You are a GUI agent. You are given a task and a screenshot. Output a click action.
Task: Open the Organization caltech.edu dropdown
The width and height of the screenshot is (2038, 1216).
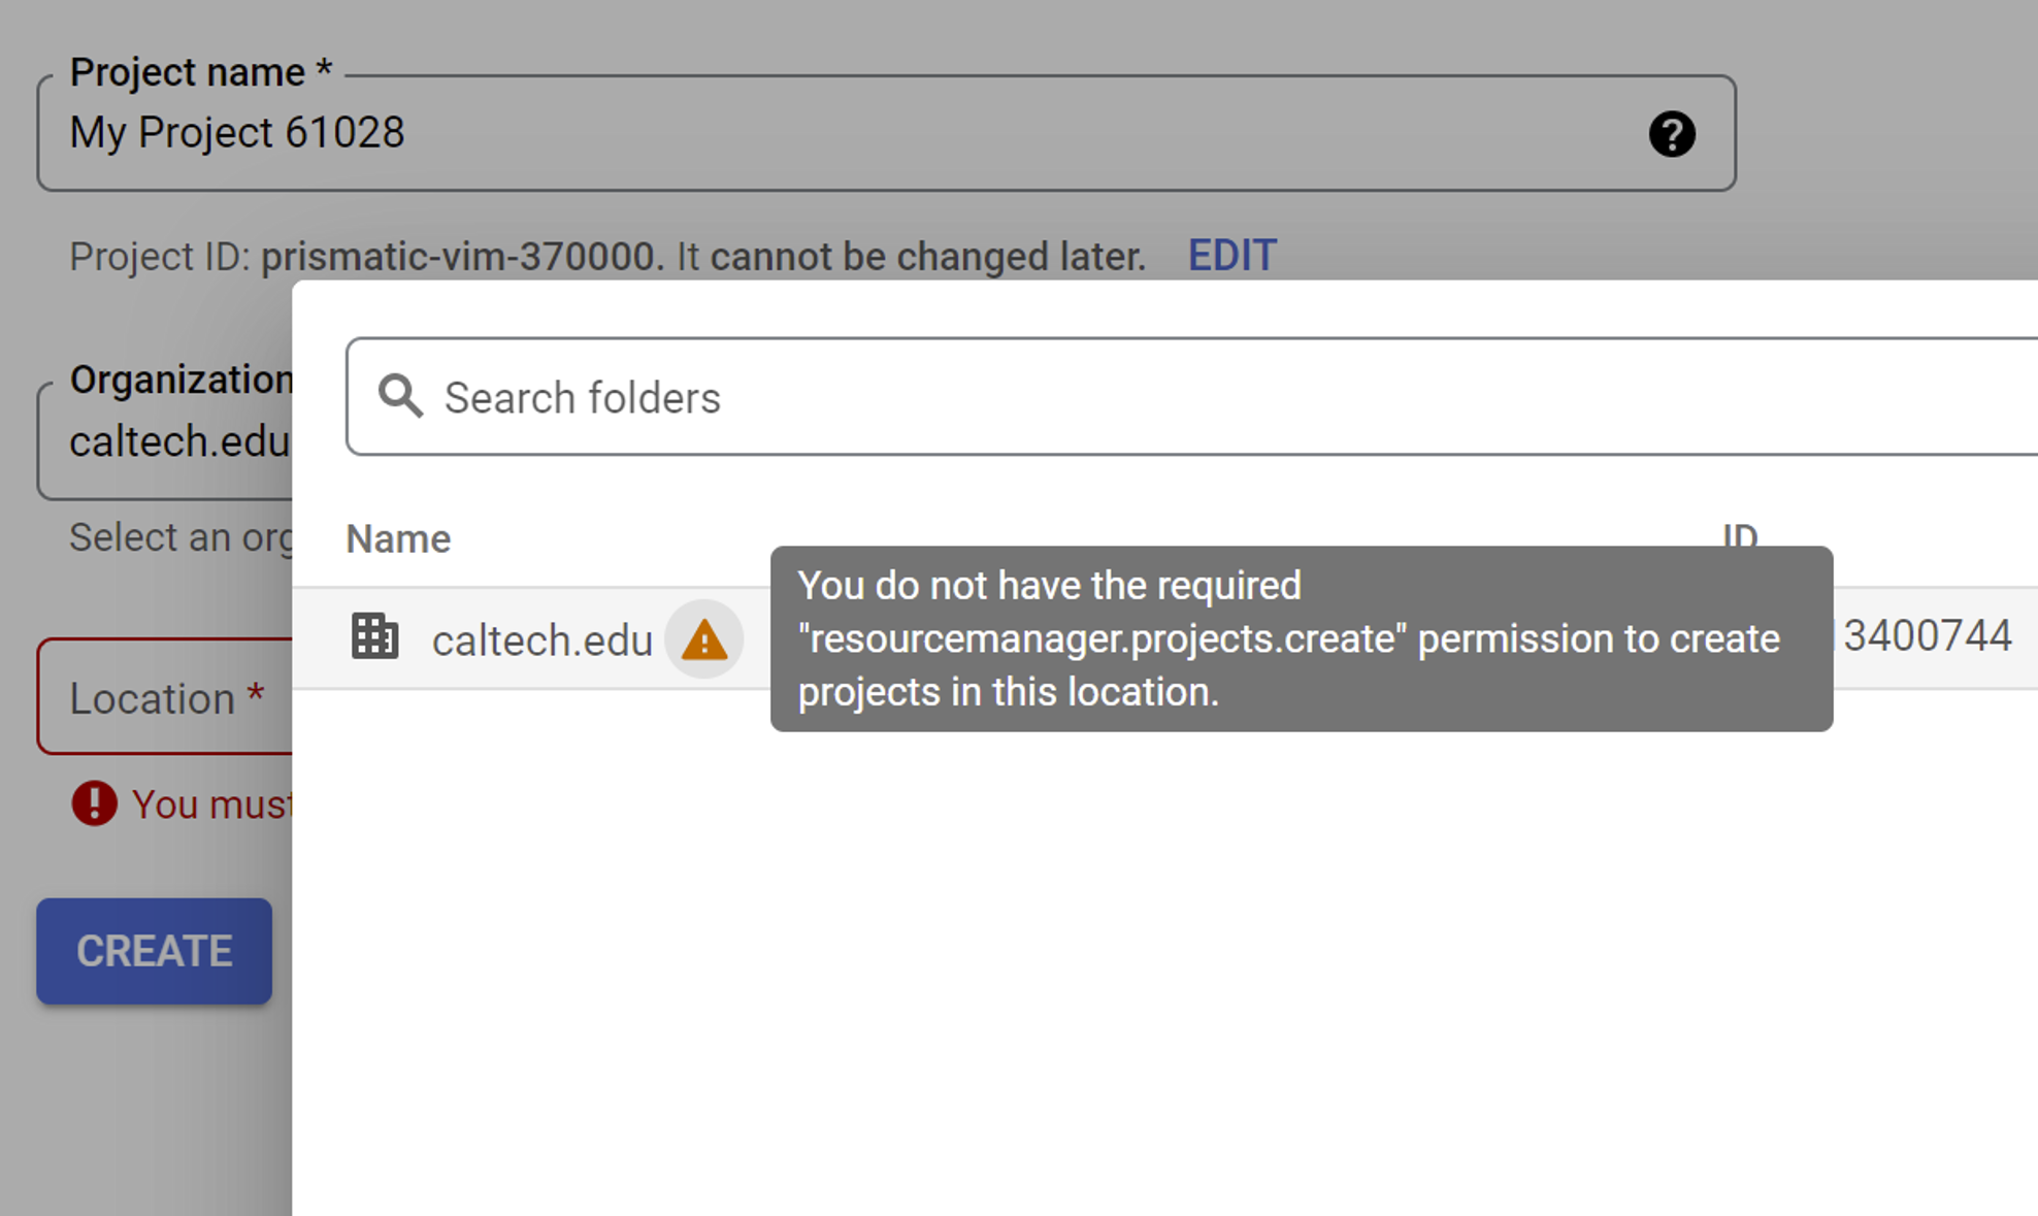[x=166, y=440]
